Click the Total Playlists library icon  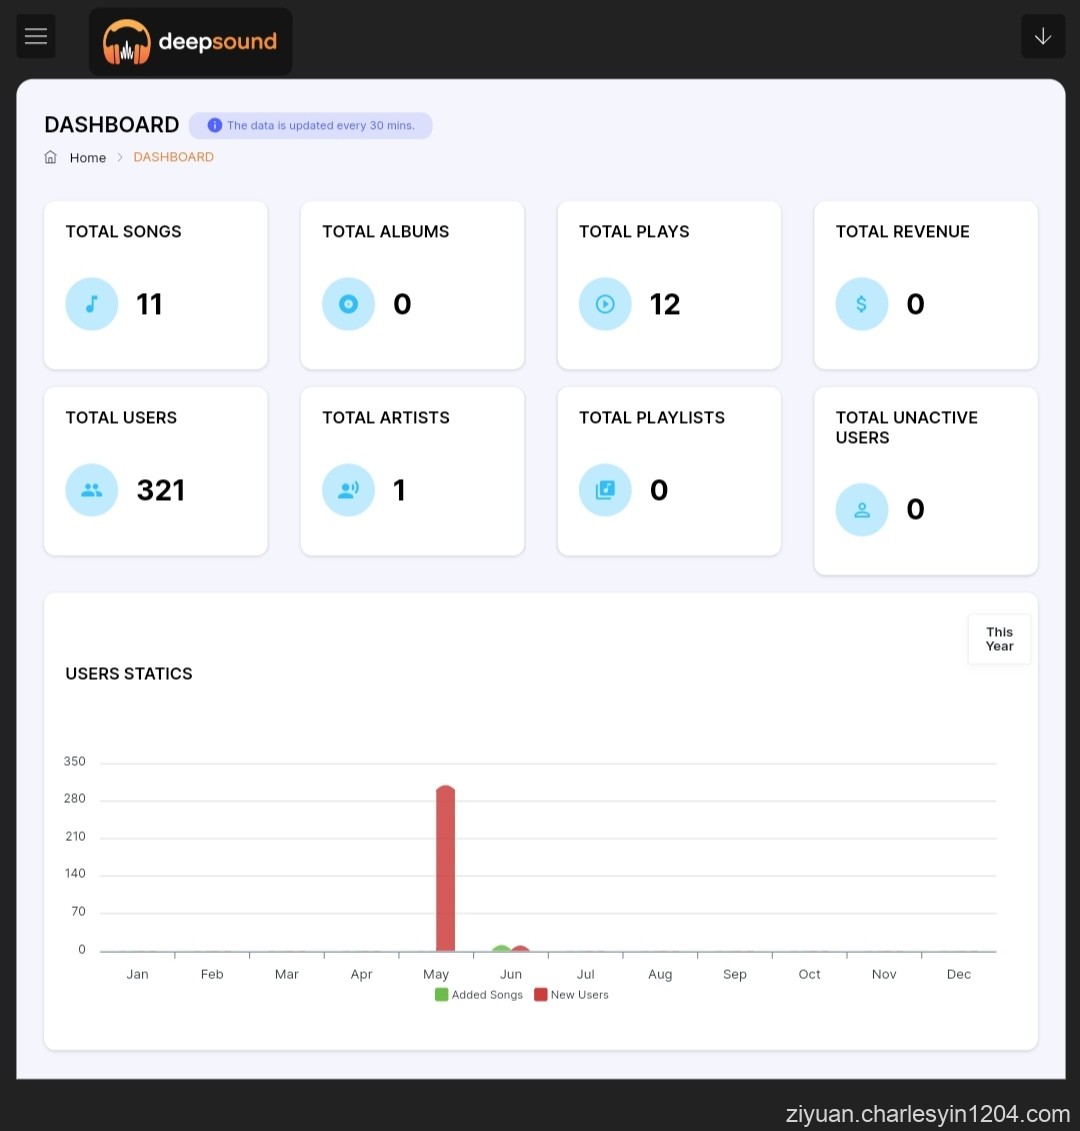coord(605,490)
